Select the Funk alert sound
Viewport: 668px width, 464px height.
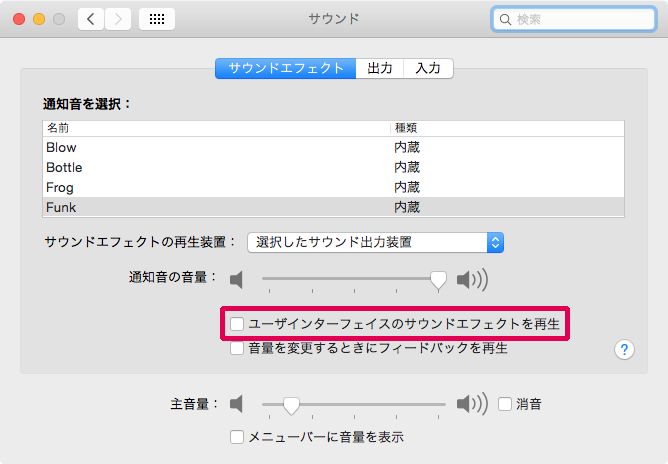[x=334, y=208]
